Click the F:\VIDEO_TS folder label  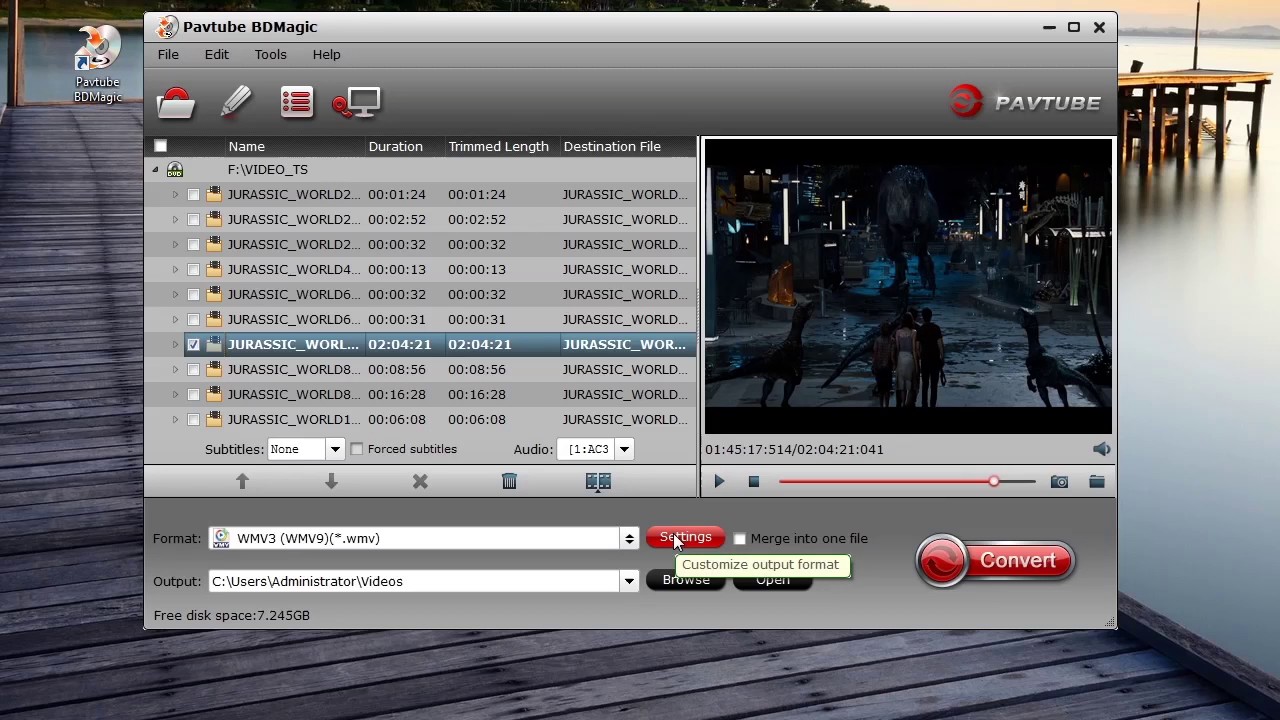pyautogui.click(x=267, y=170)
